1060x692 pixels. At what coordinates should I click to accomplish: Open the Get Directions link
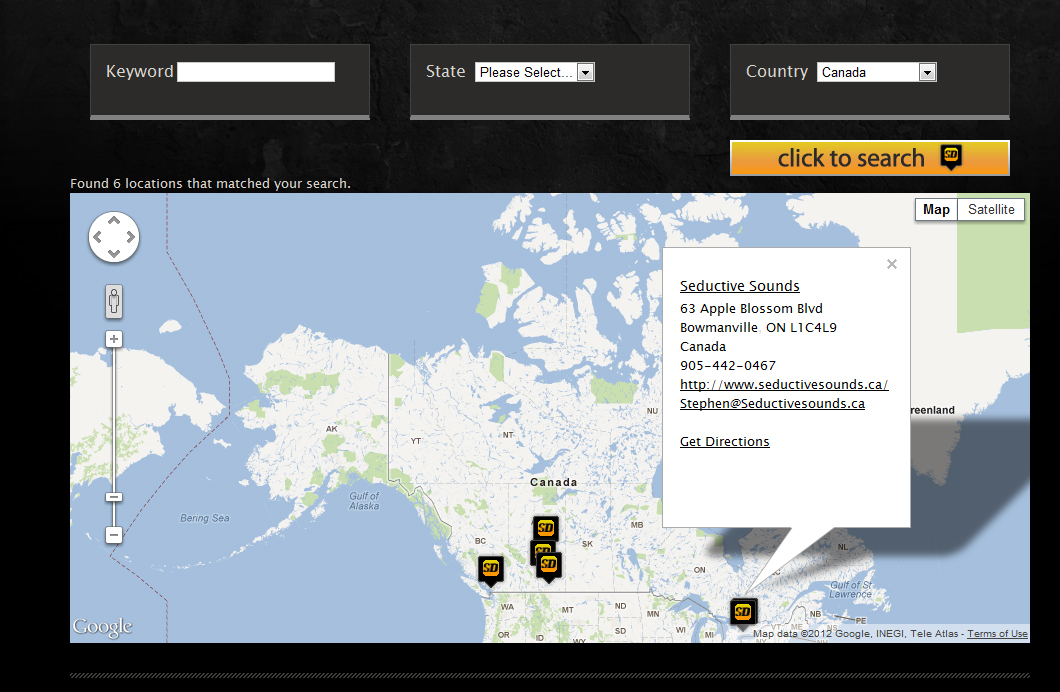click(725, 441)
